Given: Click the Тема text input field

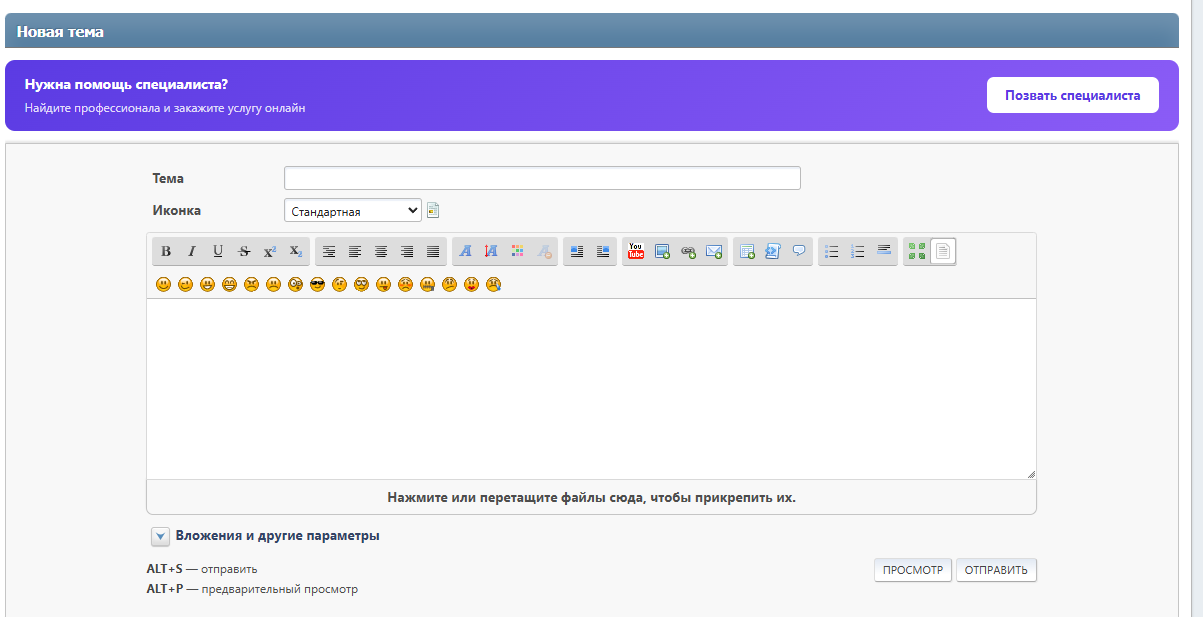Looking at the screenshot, I should pos(542,178).
